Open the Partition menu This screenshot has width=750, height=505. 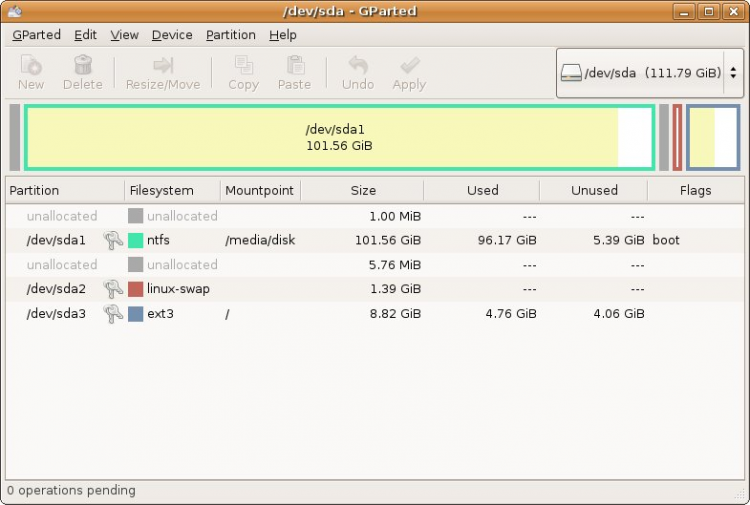231,35
